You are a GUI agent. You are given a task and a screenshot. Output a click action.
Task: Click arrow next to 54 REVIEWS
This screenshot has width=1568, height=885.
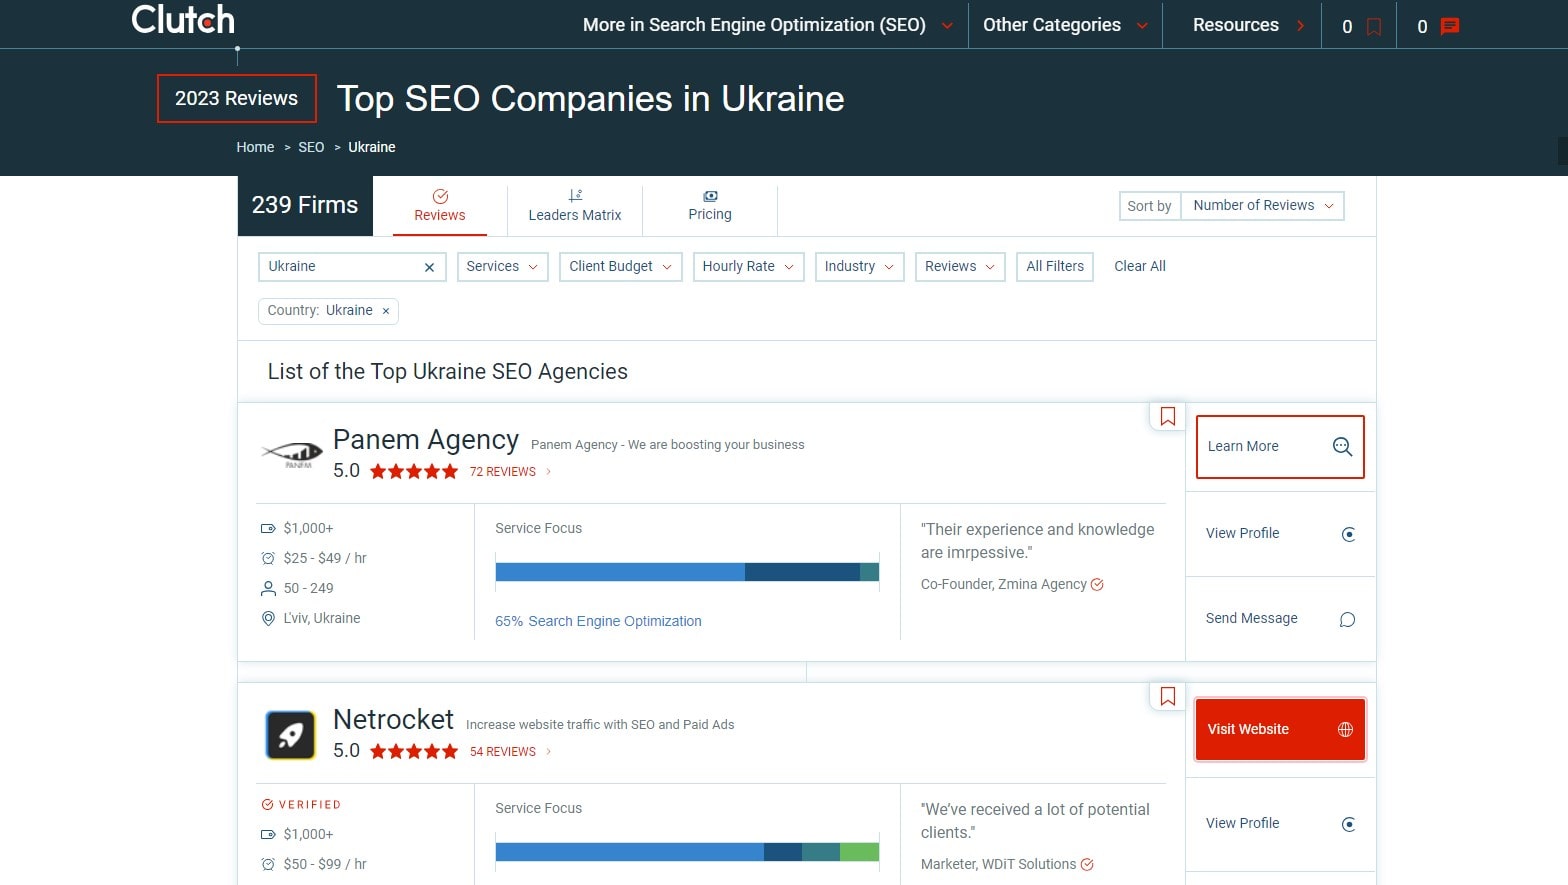[548, 751]
